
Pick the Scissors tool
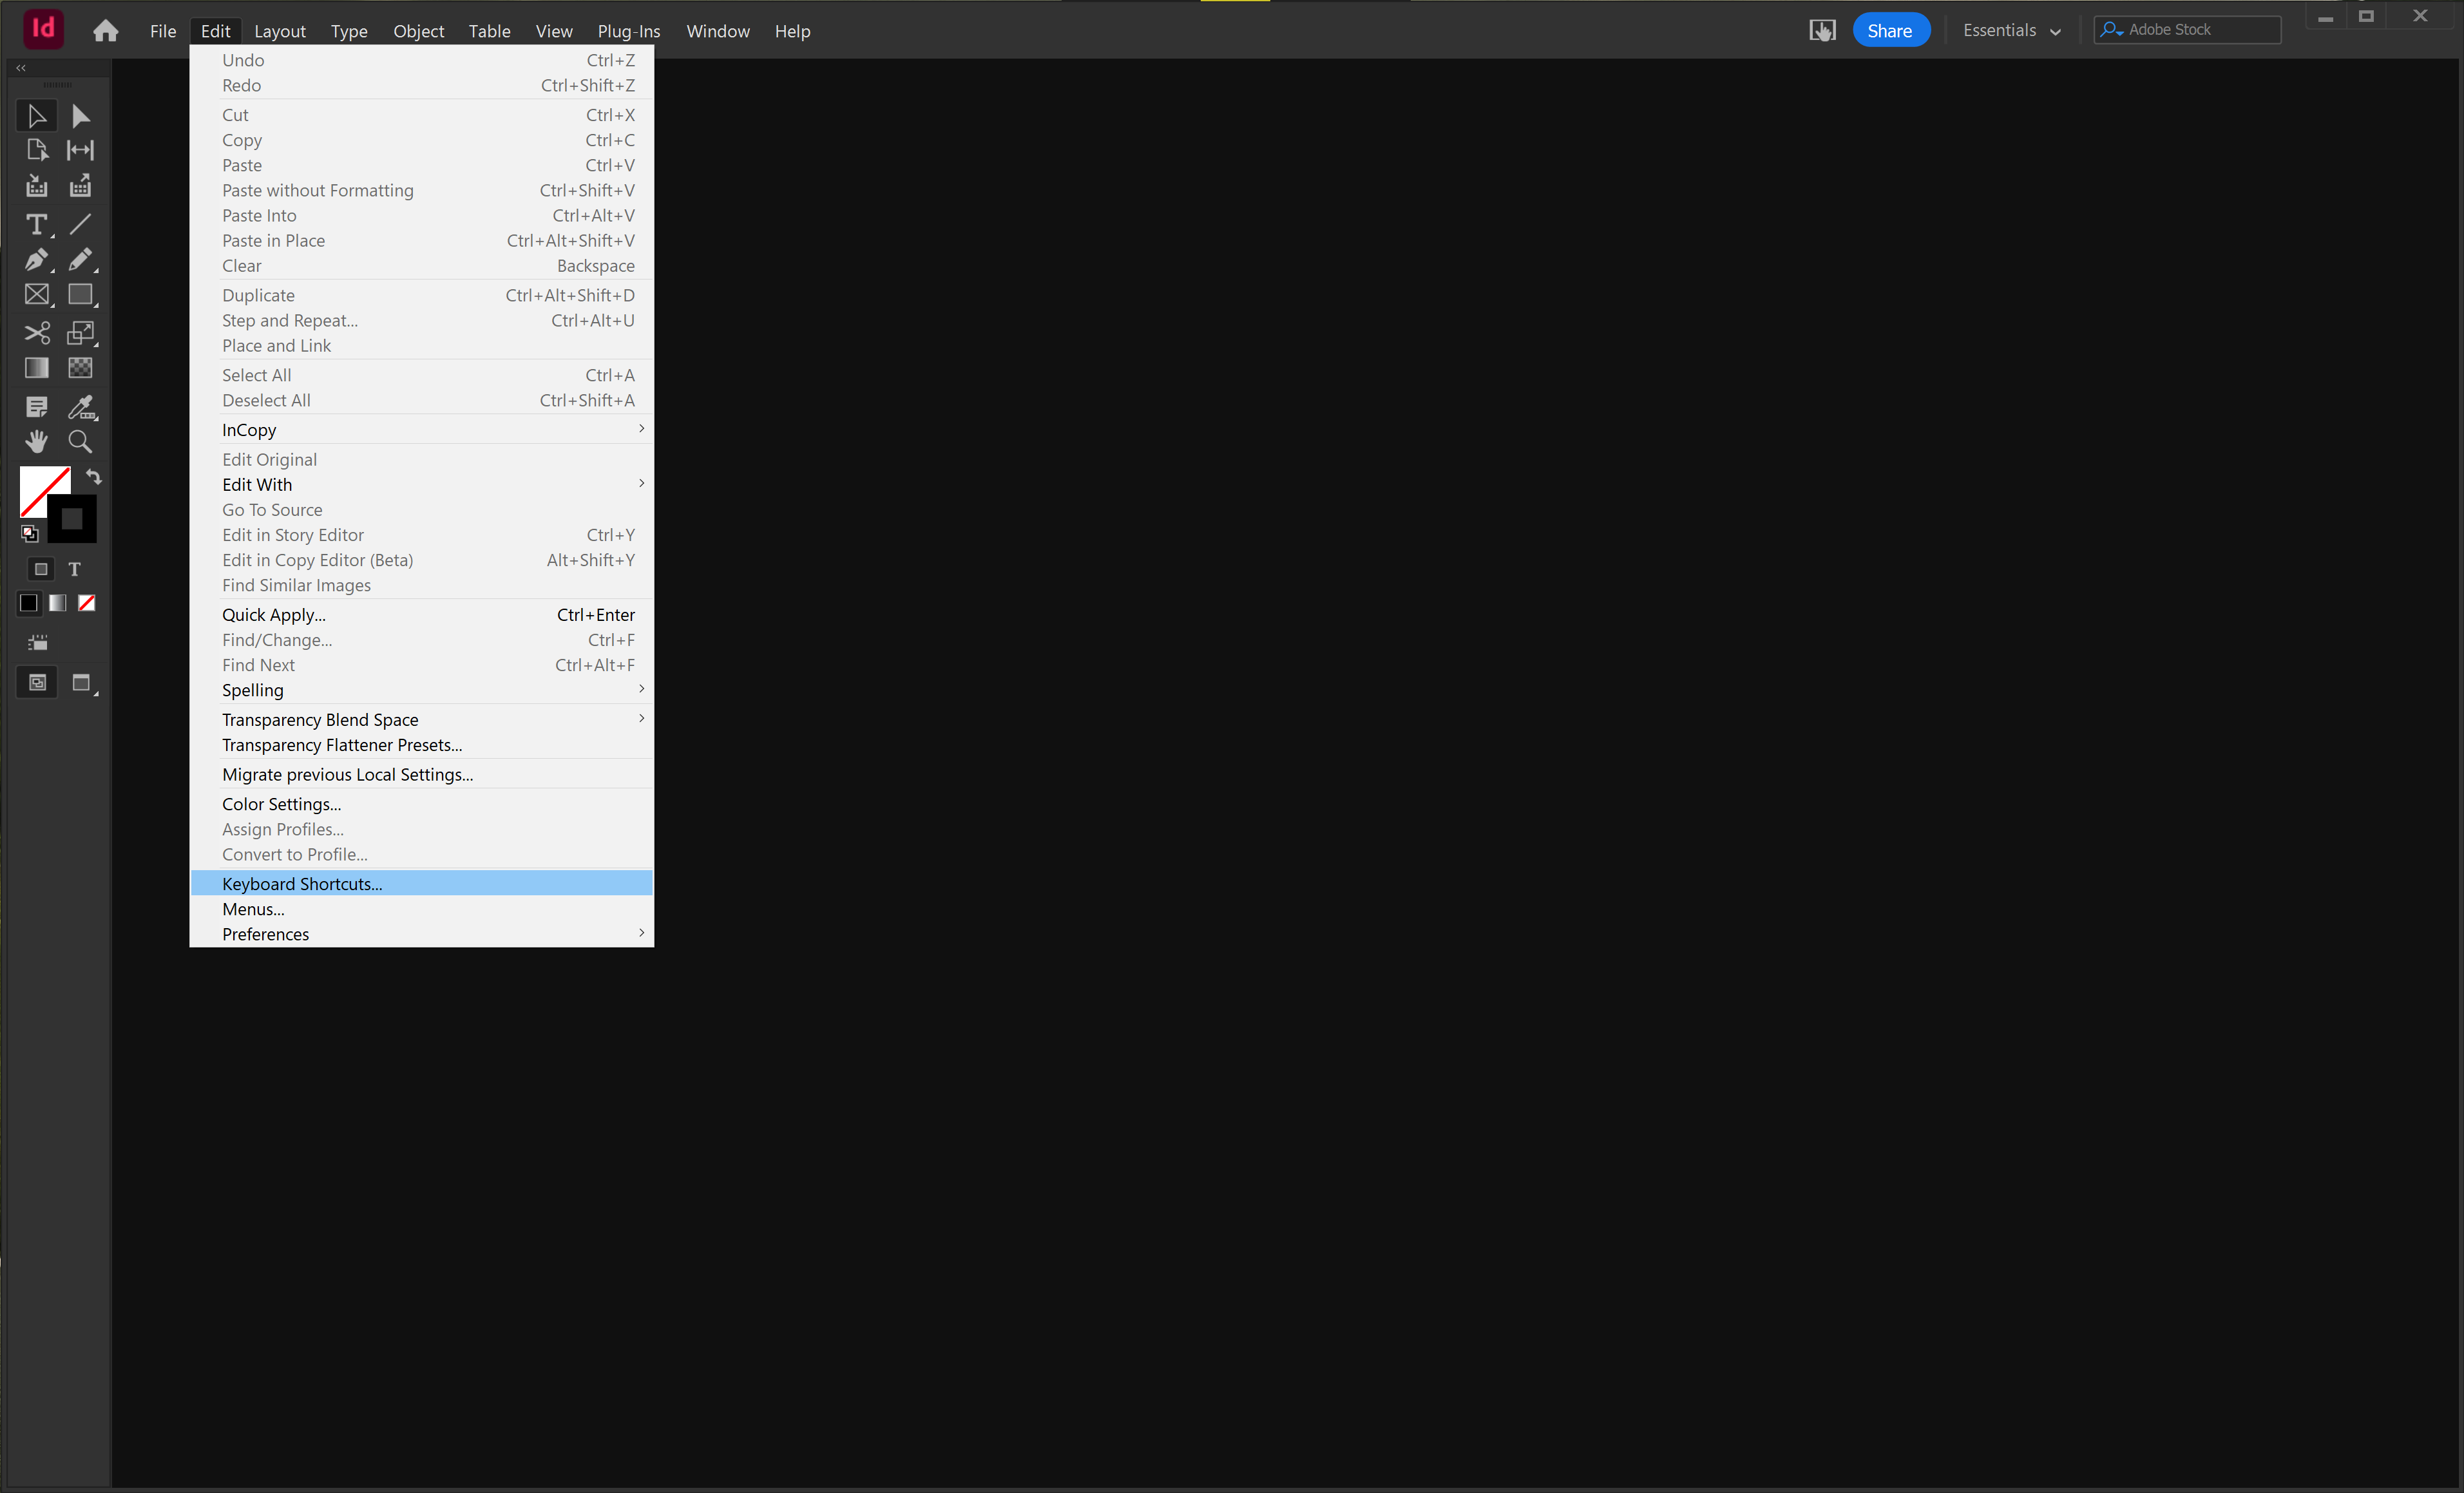(x=37, y=333)
